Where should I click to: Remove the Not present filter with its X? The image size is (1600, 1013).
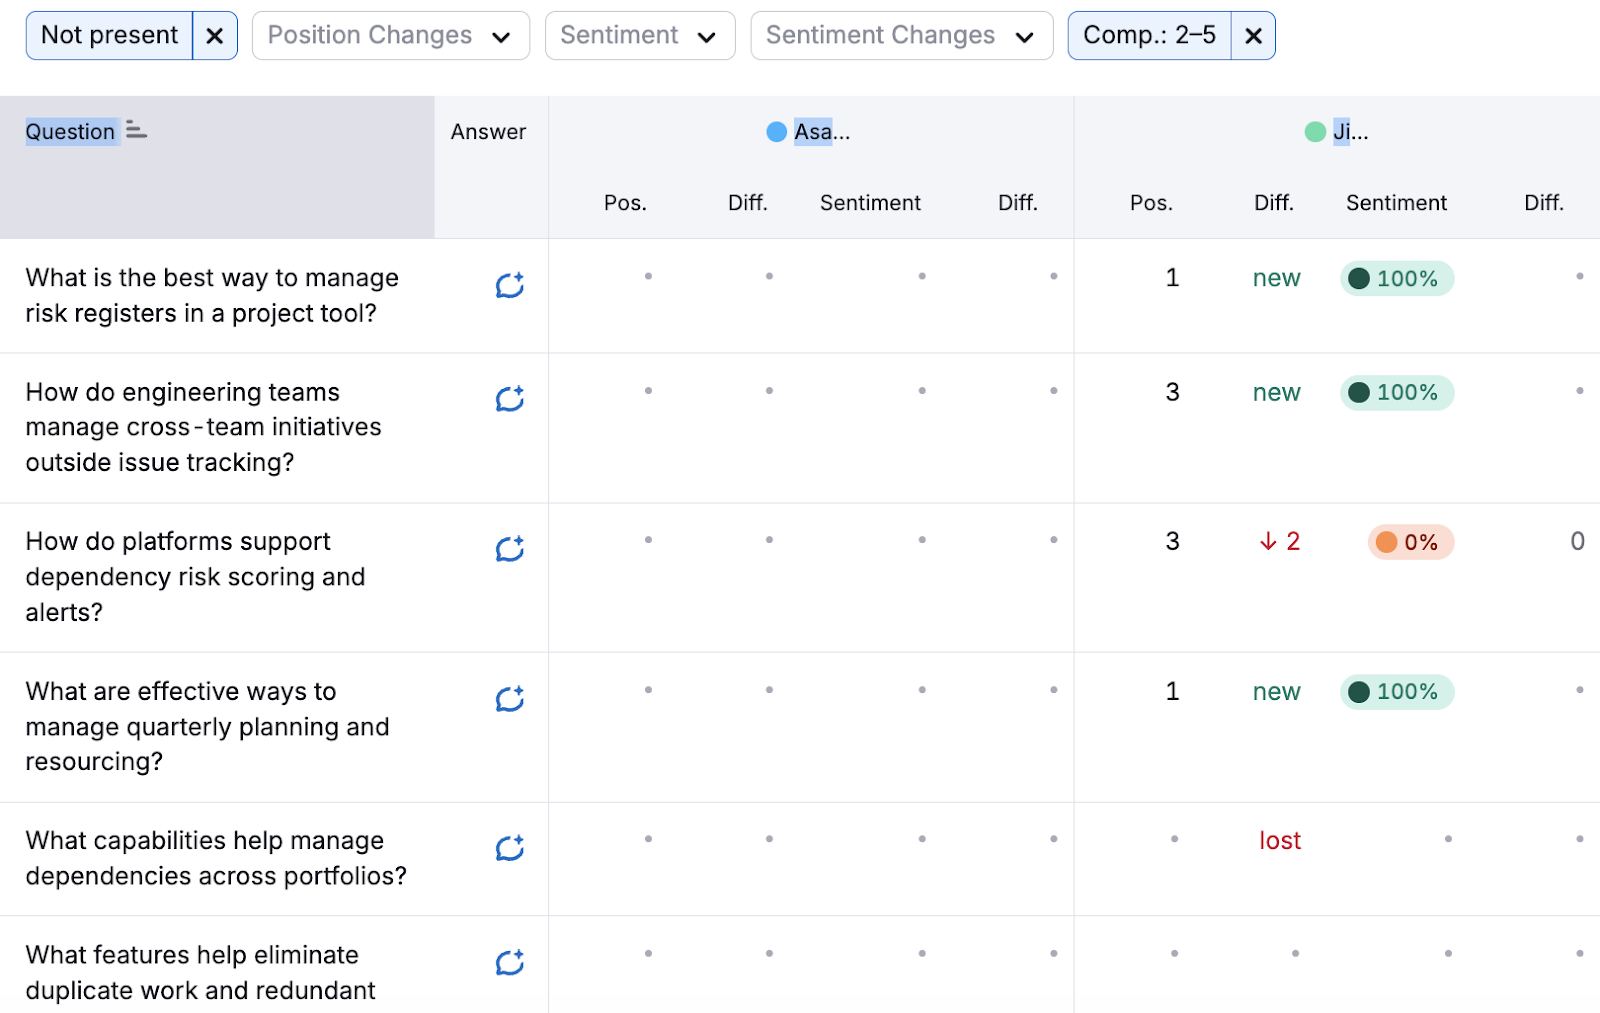(x=214, y=34)
